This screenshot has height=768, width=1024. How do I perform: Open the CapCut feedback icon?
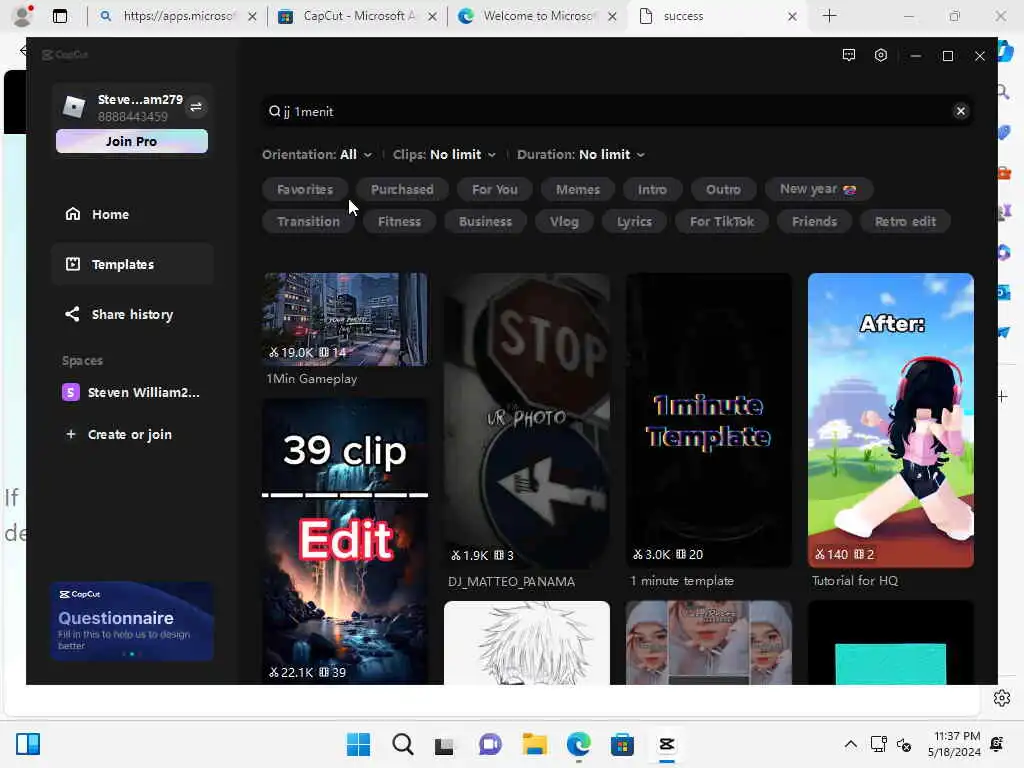(848, 56)
